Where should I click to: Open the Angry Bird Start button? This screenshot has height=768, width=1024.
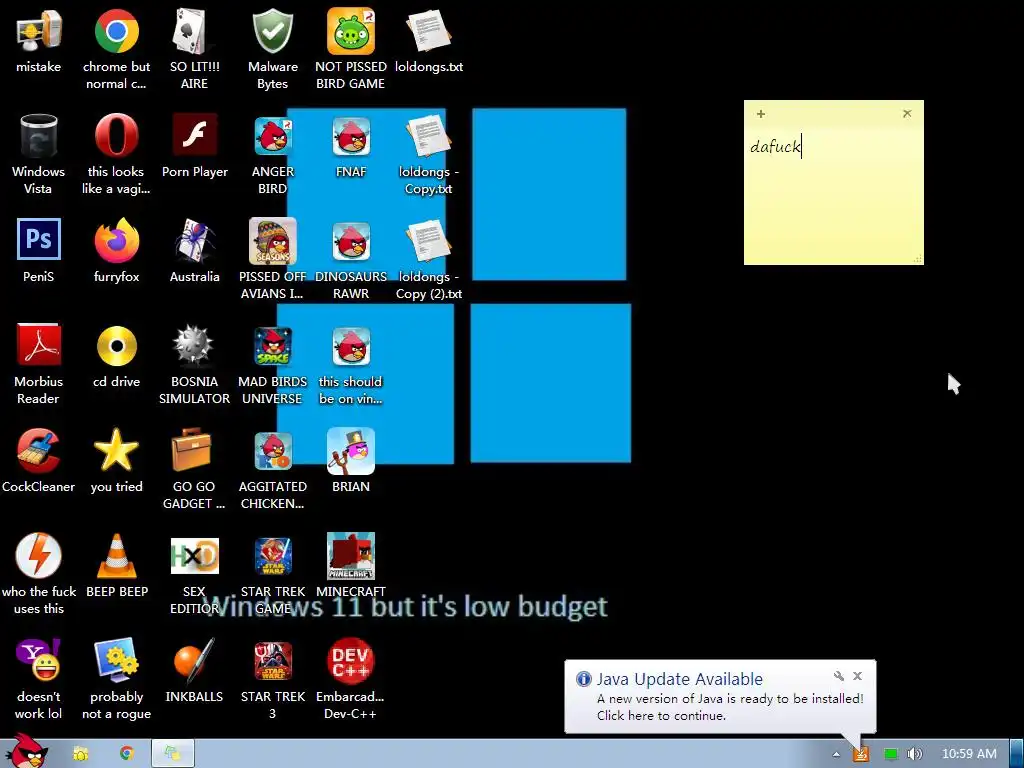[x=25, y=750]
